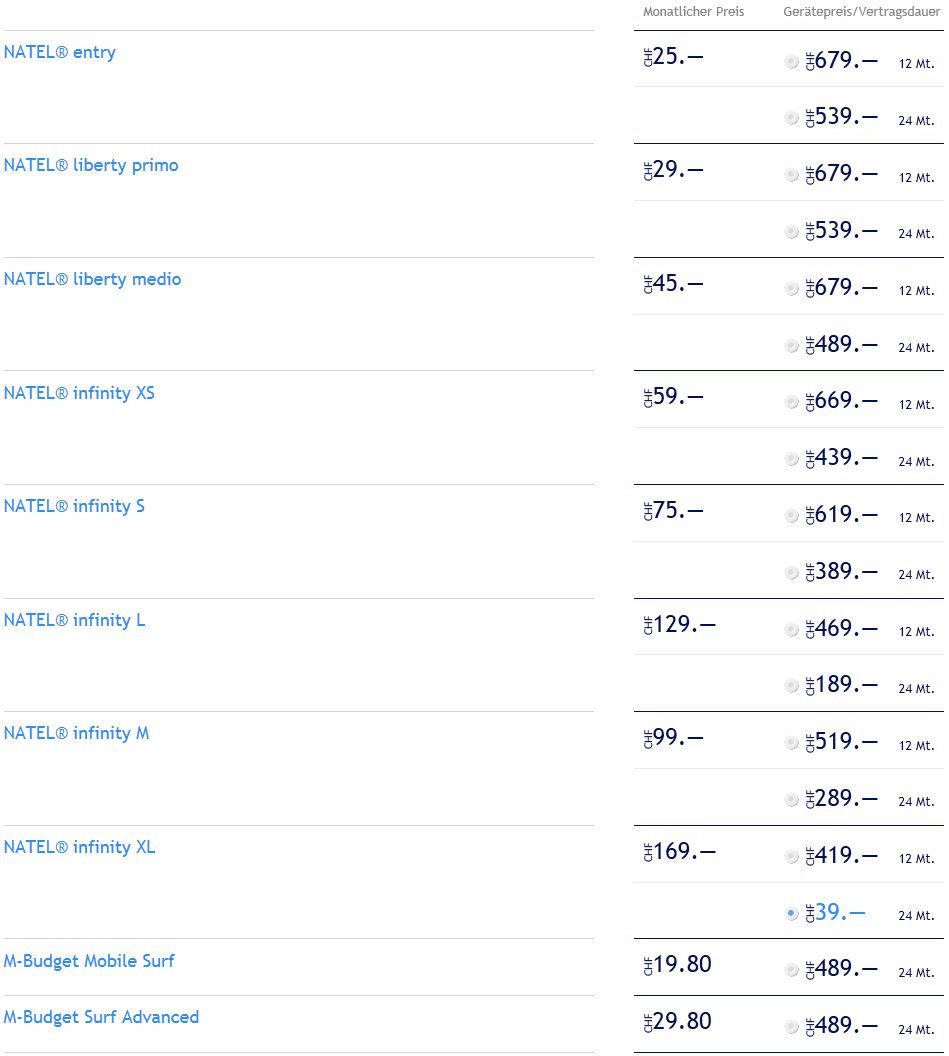The width and height of the screenshot is (949, 1056).
Task: Open the M-Budget Mobile Surf plan
Action: pos(89,961)
